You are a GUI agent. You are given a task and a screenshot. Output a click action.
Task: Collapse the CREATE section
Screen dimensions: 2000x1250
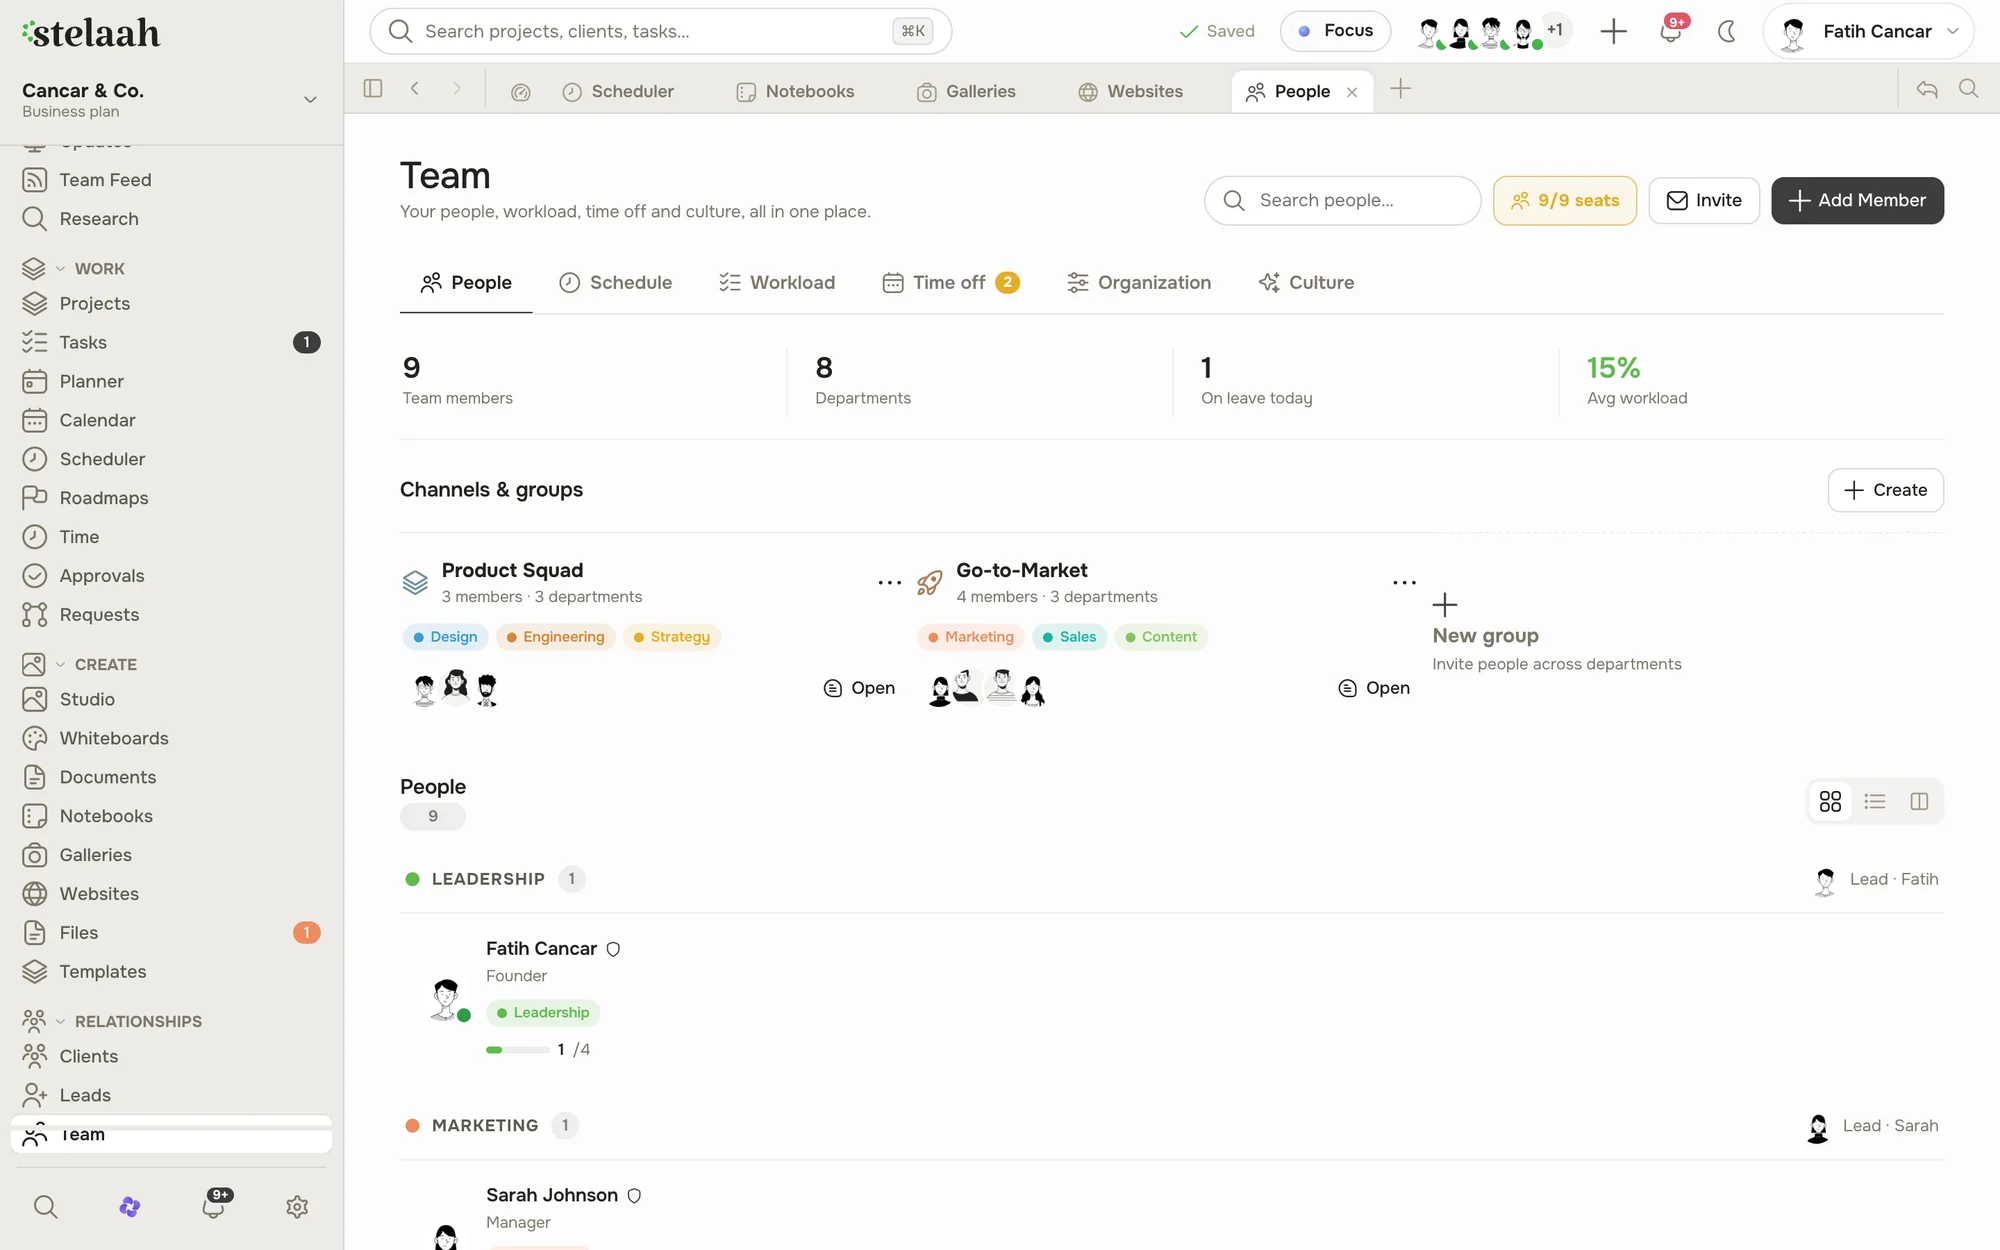coord(60,665)
